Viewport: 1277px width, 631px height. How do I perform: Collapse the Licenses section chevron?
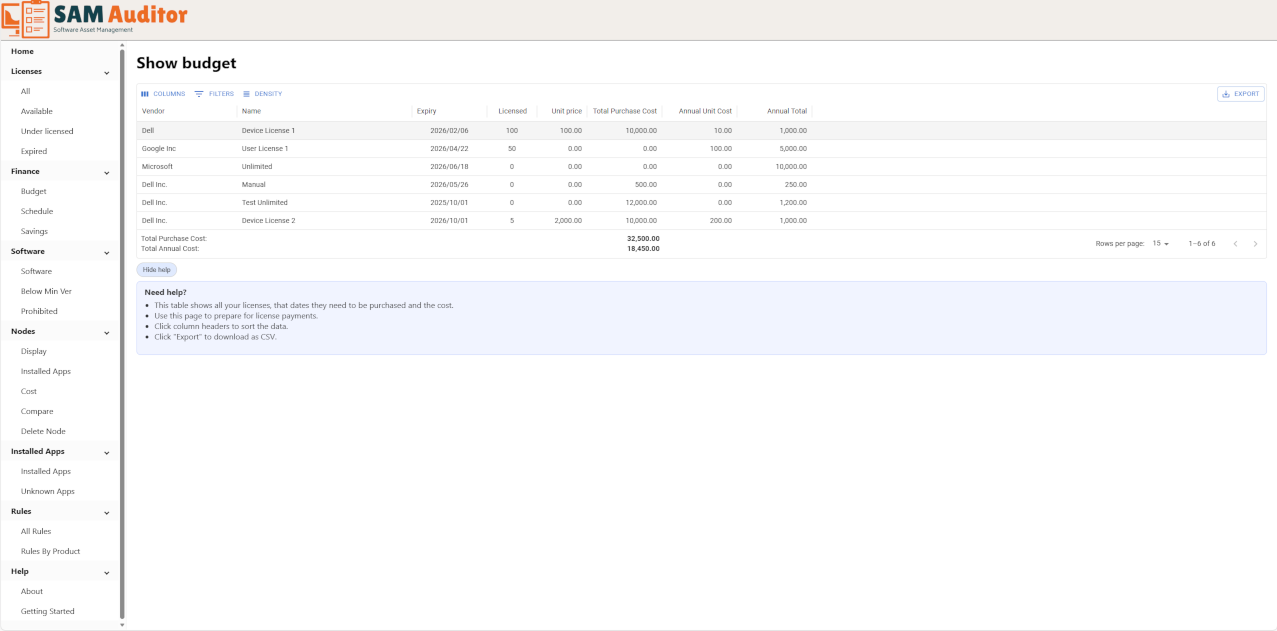coord(107,71)
